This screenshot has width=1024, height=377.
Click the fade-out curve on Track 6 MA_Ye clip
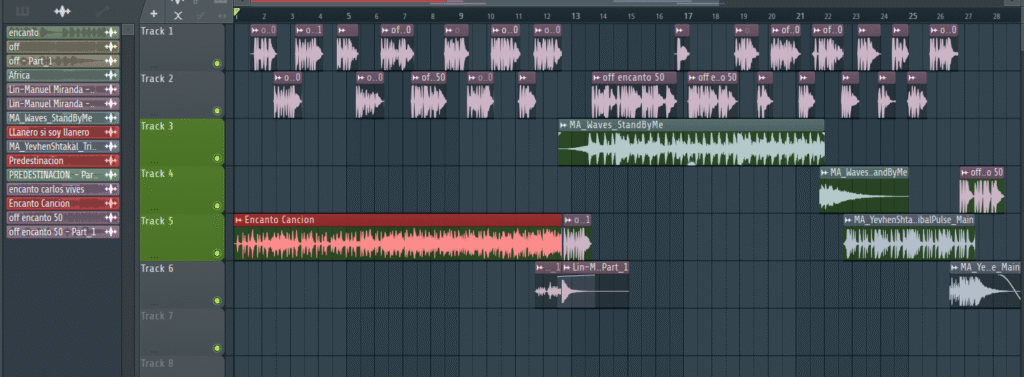click(1010, 286)
